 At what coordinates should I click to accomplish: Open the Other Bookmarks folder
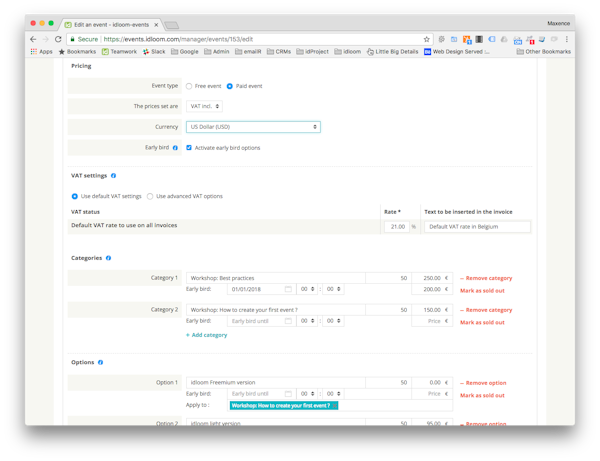544,52
